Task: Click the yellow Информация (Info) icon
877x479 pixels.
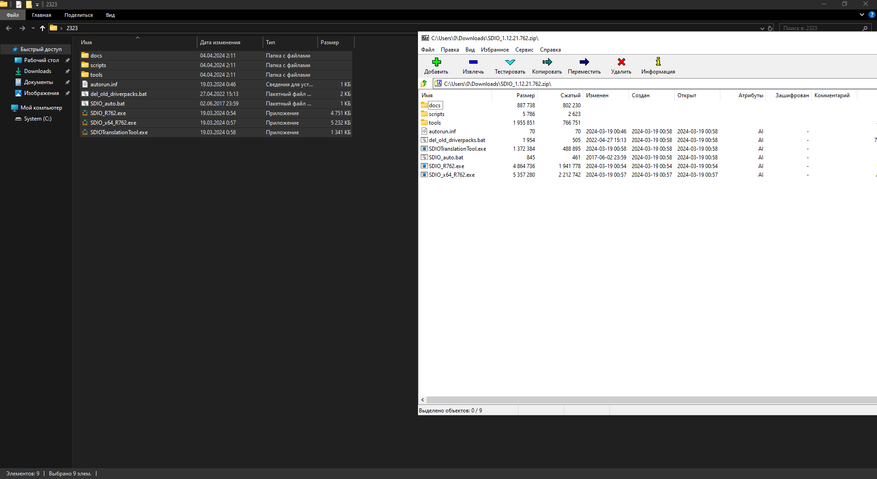Action: [x=658, y=62]
